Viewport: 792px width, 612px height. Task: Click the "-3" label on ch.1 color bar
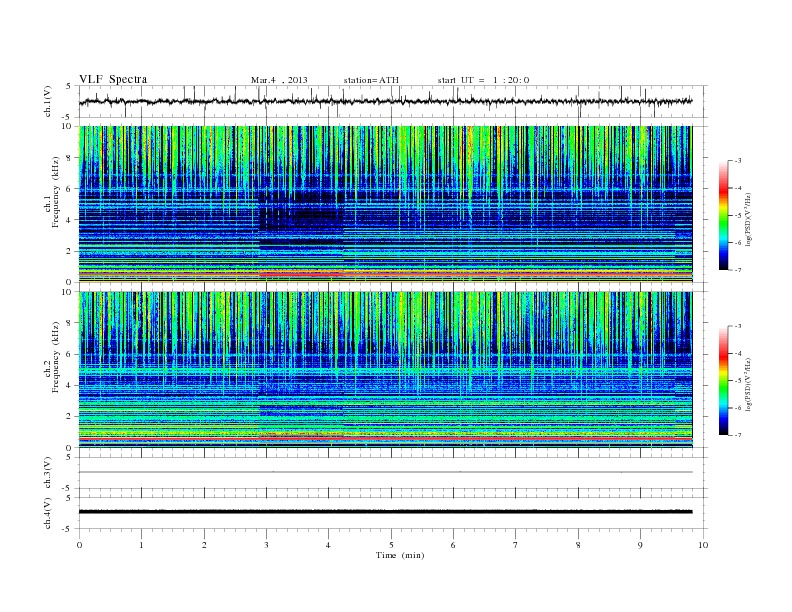point(737,161)
